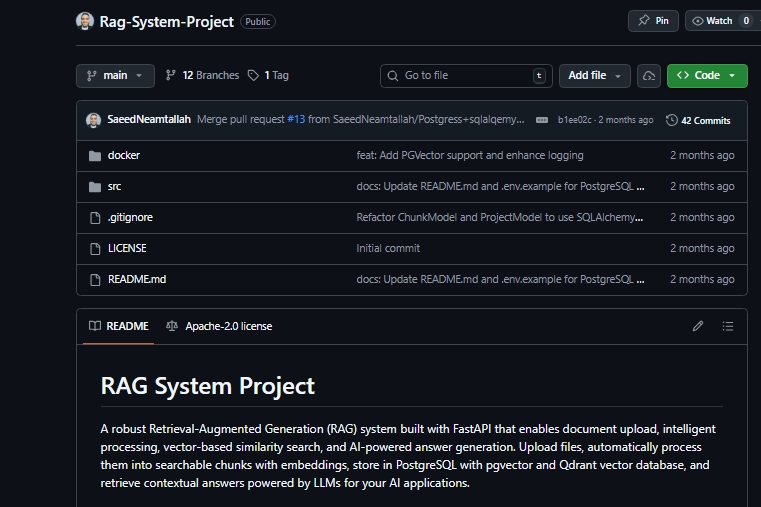Open the README.md file
Viewport: 761px width, 507px height.
pyautogui.click(x=137, y=279)
